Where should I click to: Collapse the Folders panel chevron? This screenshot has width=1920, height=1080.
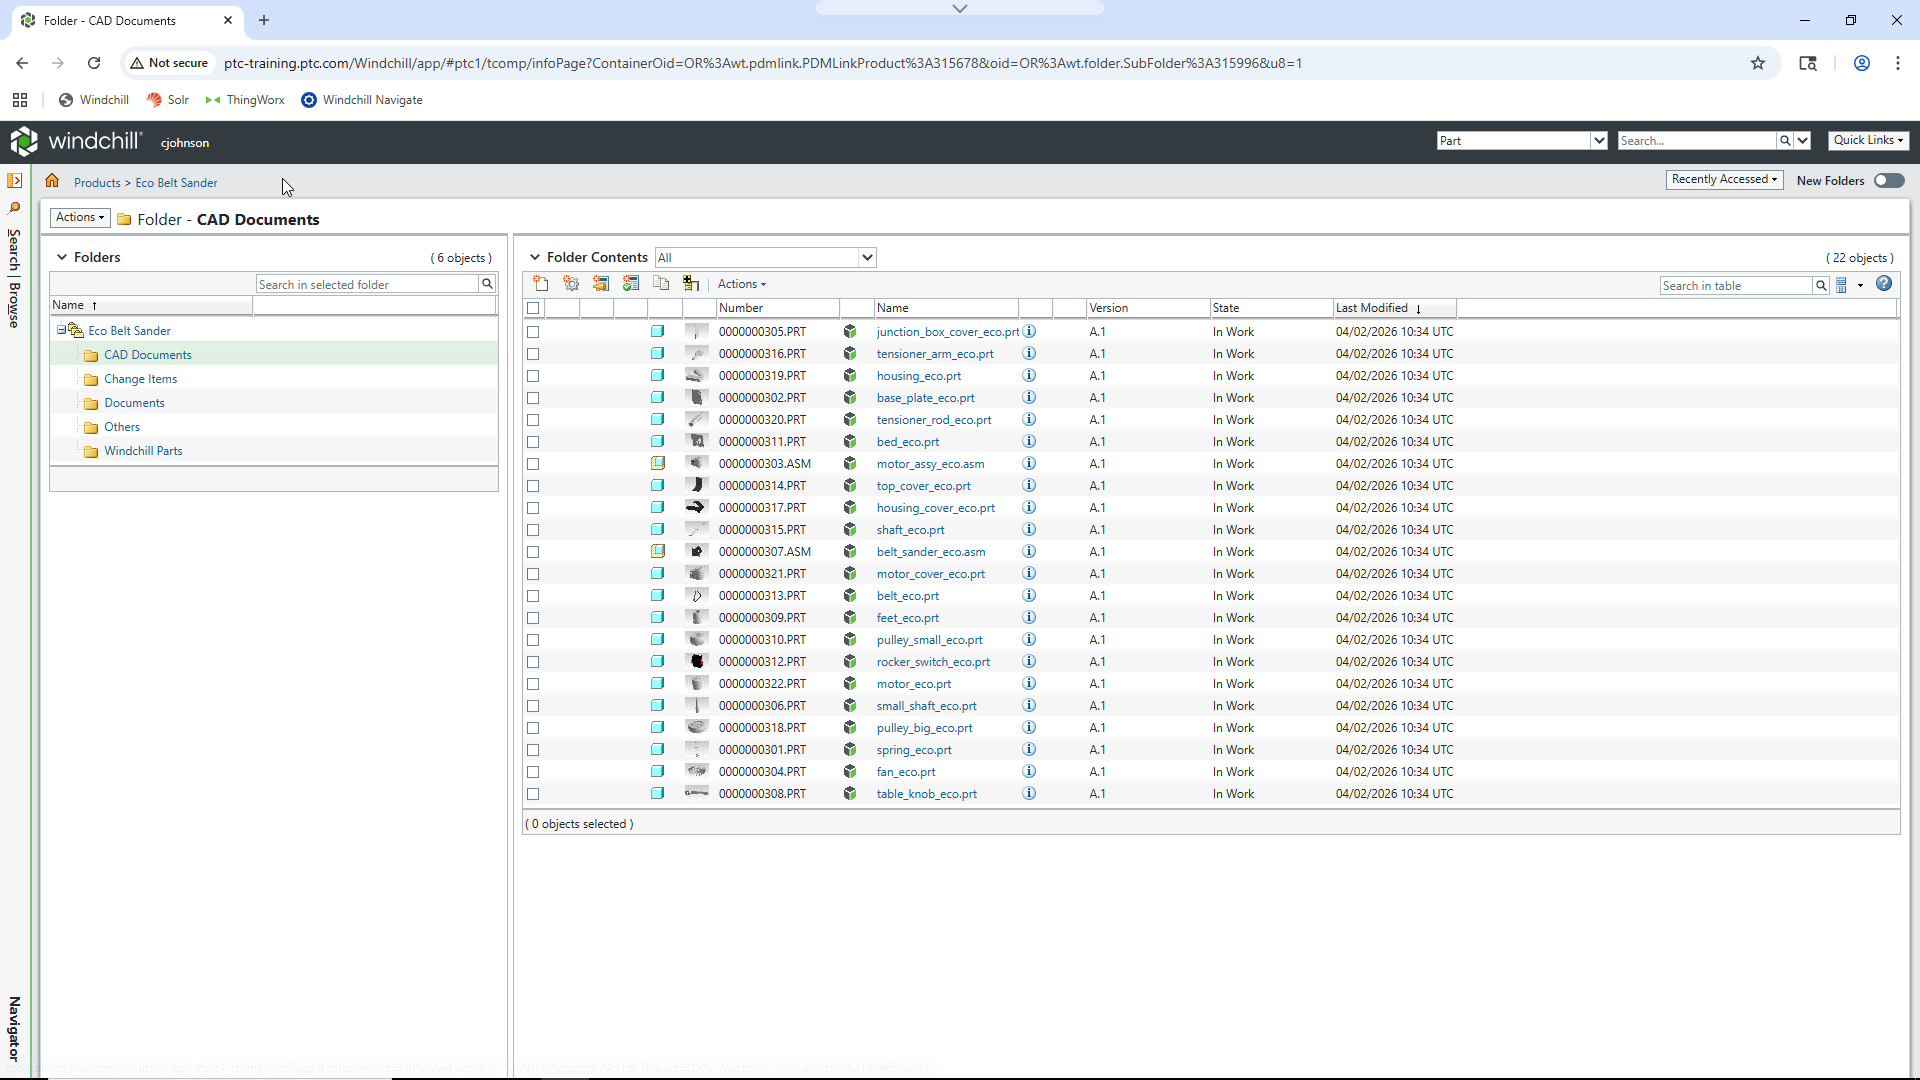click(x=61, y=257)
